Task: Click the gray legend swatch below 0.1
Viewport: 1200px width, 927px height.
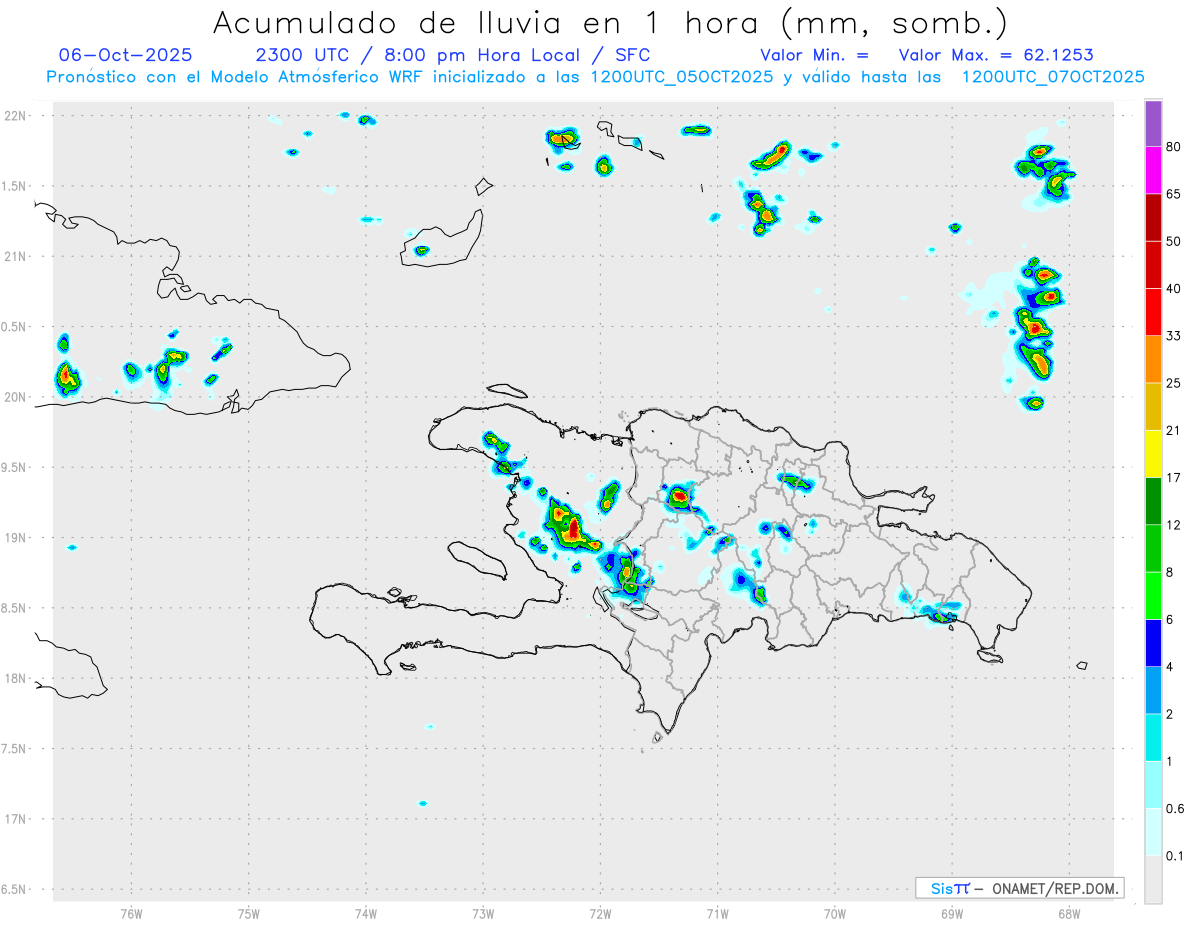Action: coord(1153,880)
